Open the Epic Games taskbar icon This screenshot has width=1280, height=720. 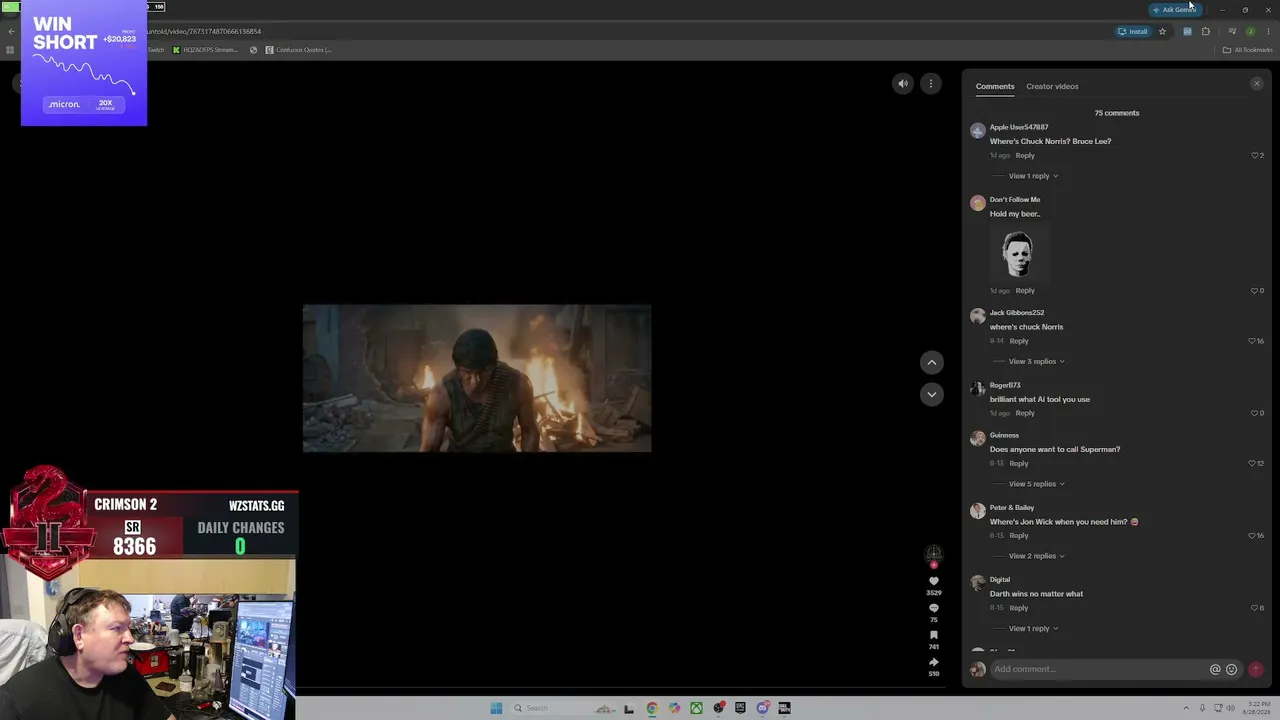740,708
